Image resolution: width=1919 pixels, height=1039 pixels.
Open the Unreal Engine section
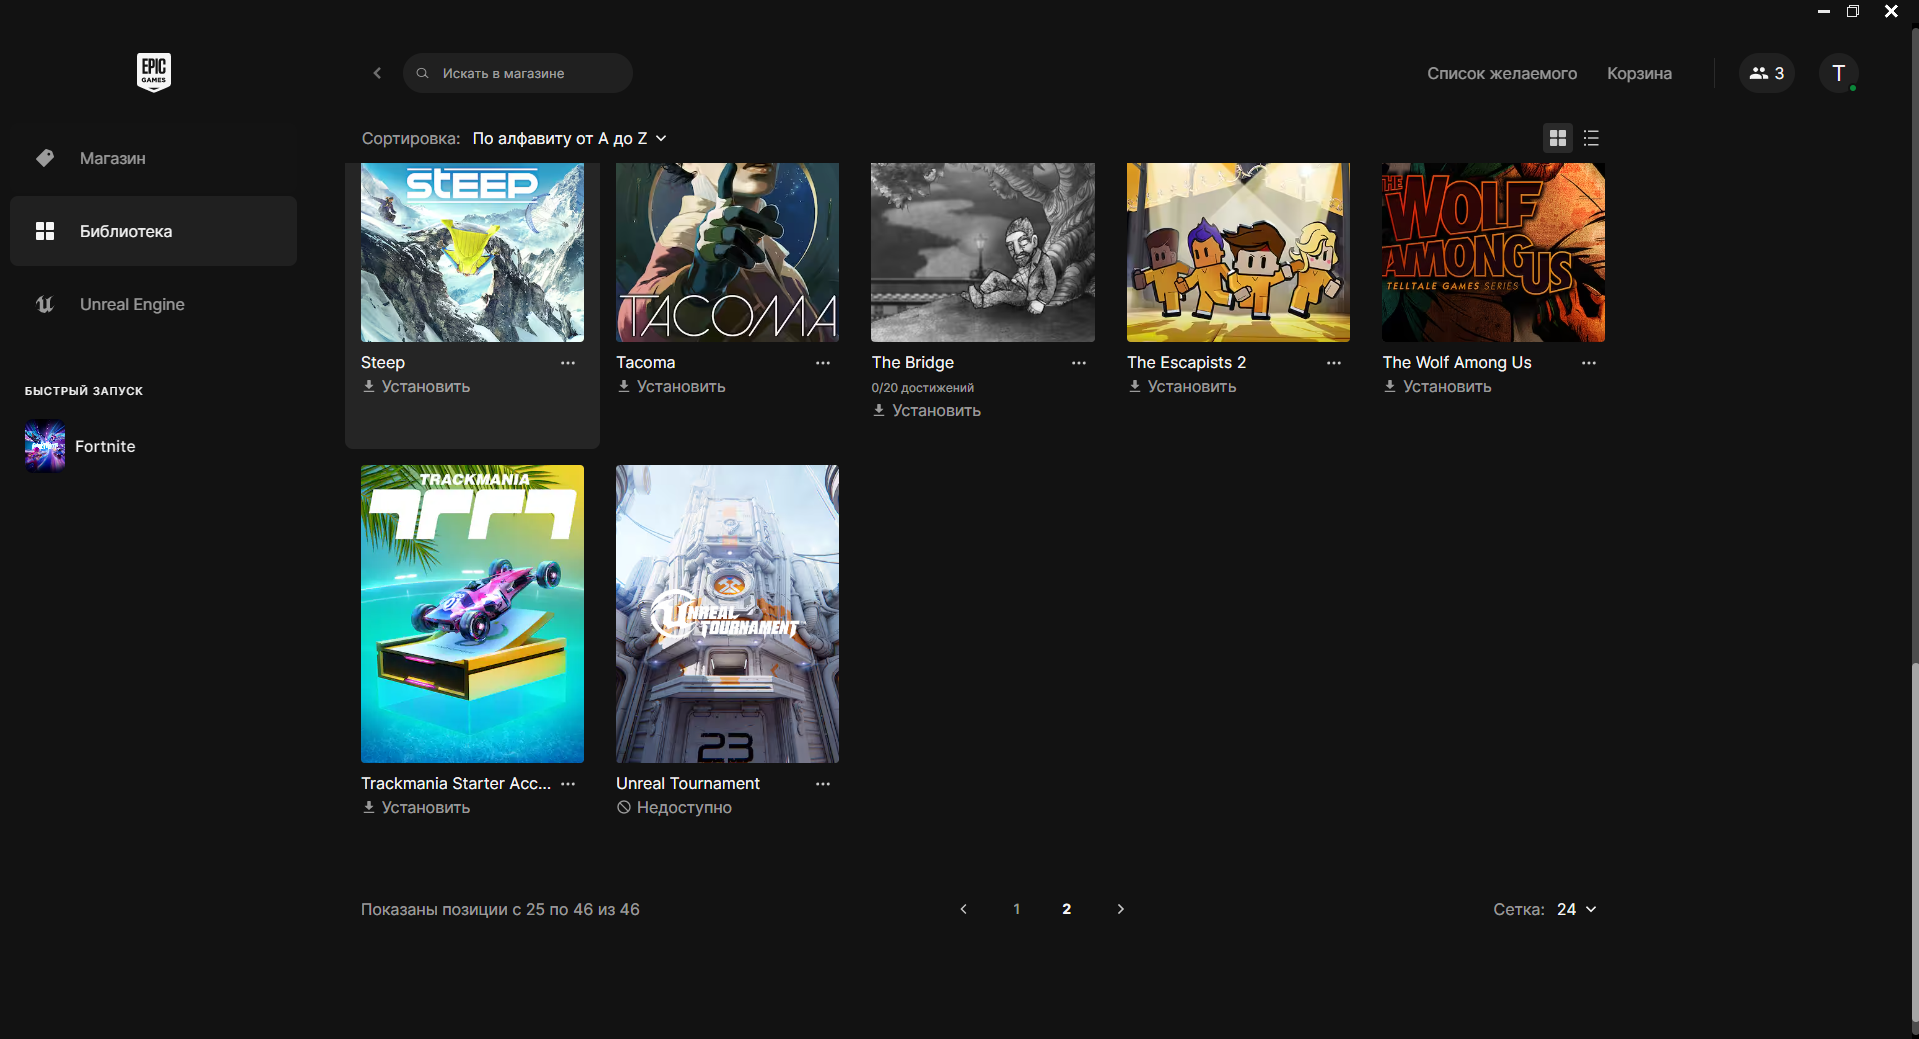click(x=153, y=304)
